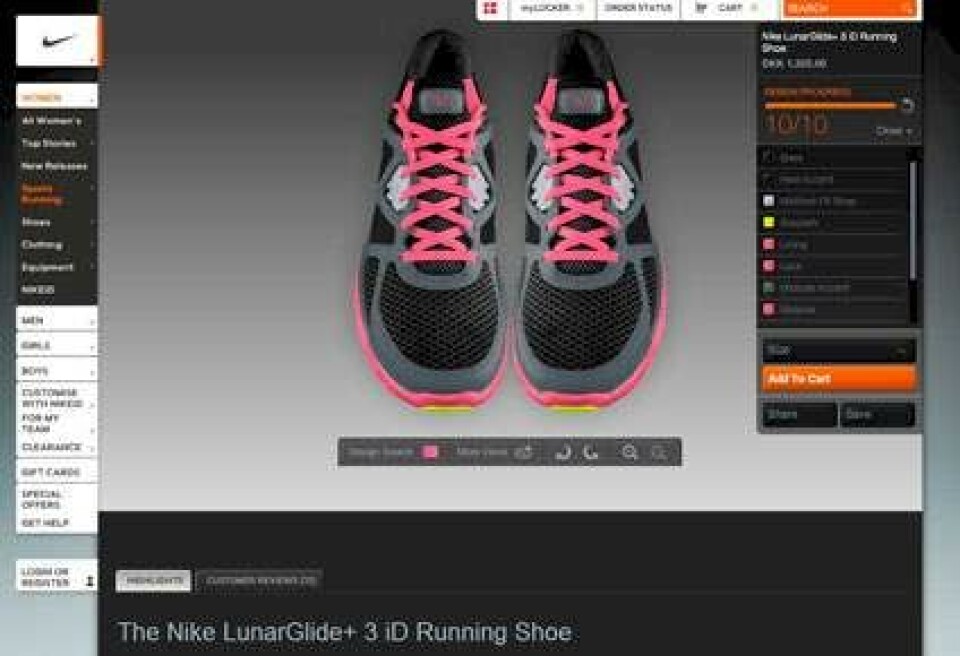Viewport: 960px width, 656px height.
Task: Expand Top Stories submenu
Action: point(56,143)
